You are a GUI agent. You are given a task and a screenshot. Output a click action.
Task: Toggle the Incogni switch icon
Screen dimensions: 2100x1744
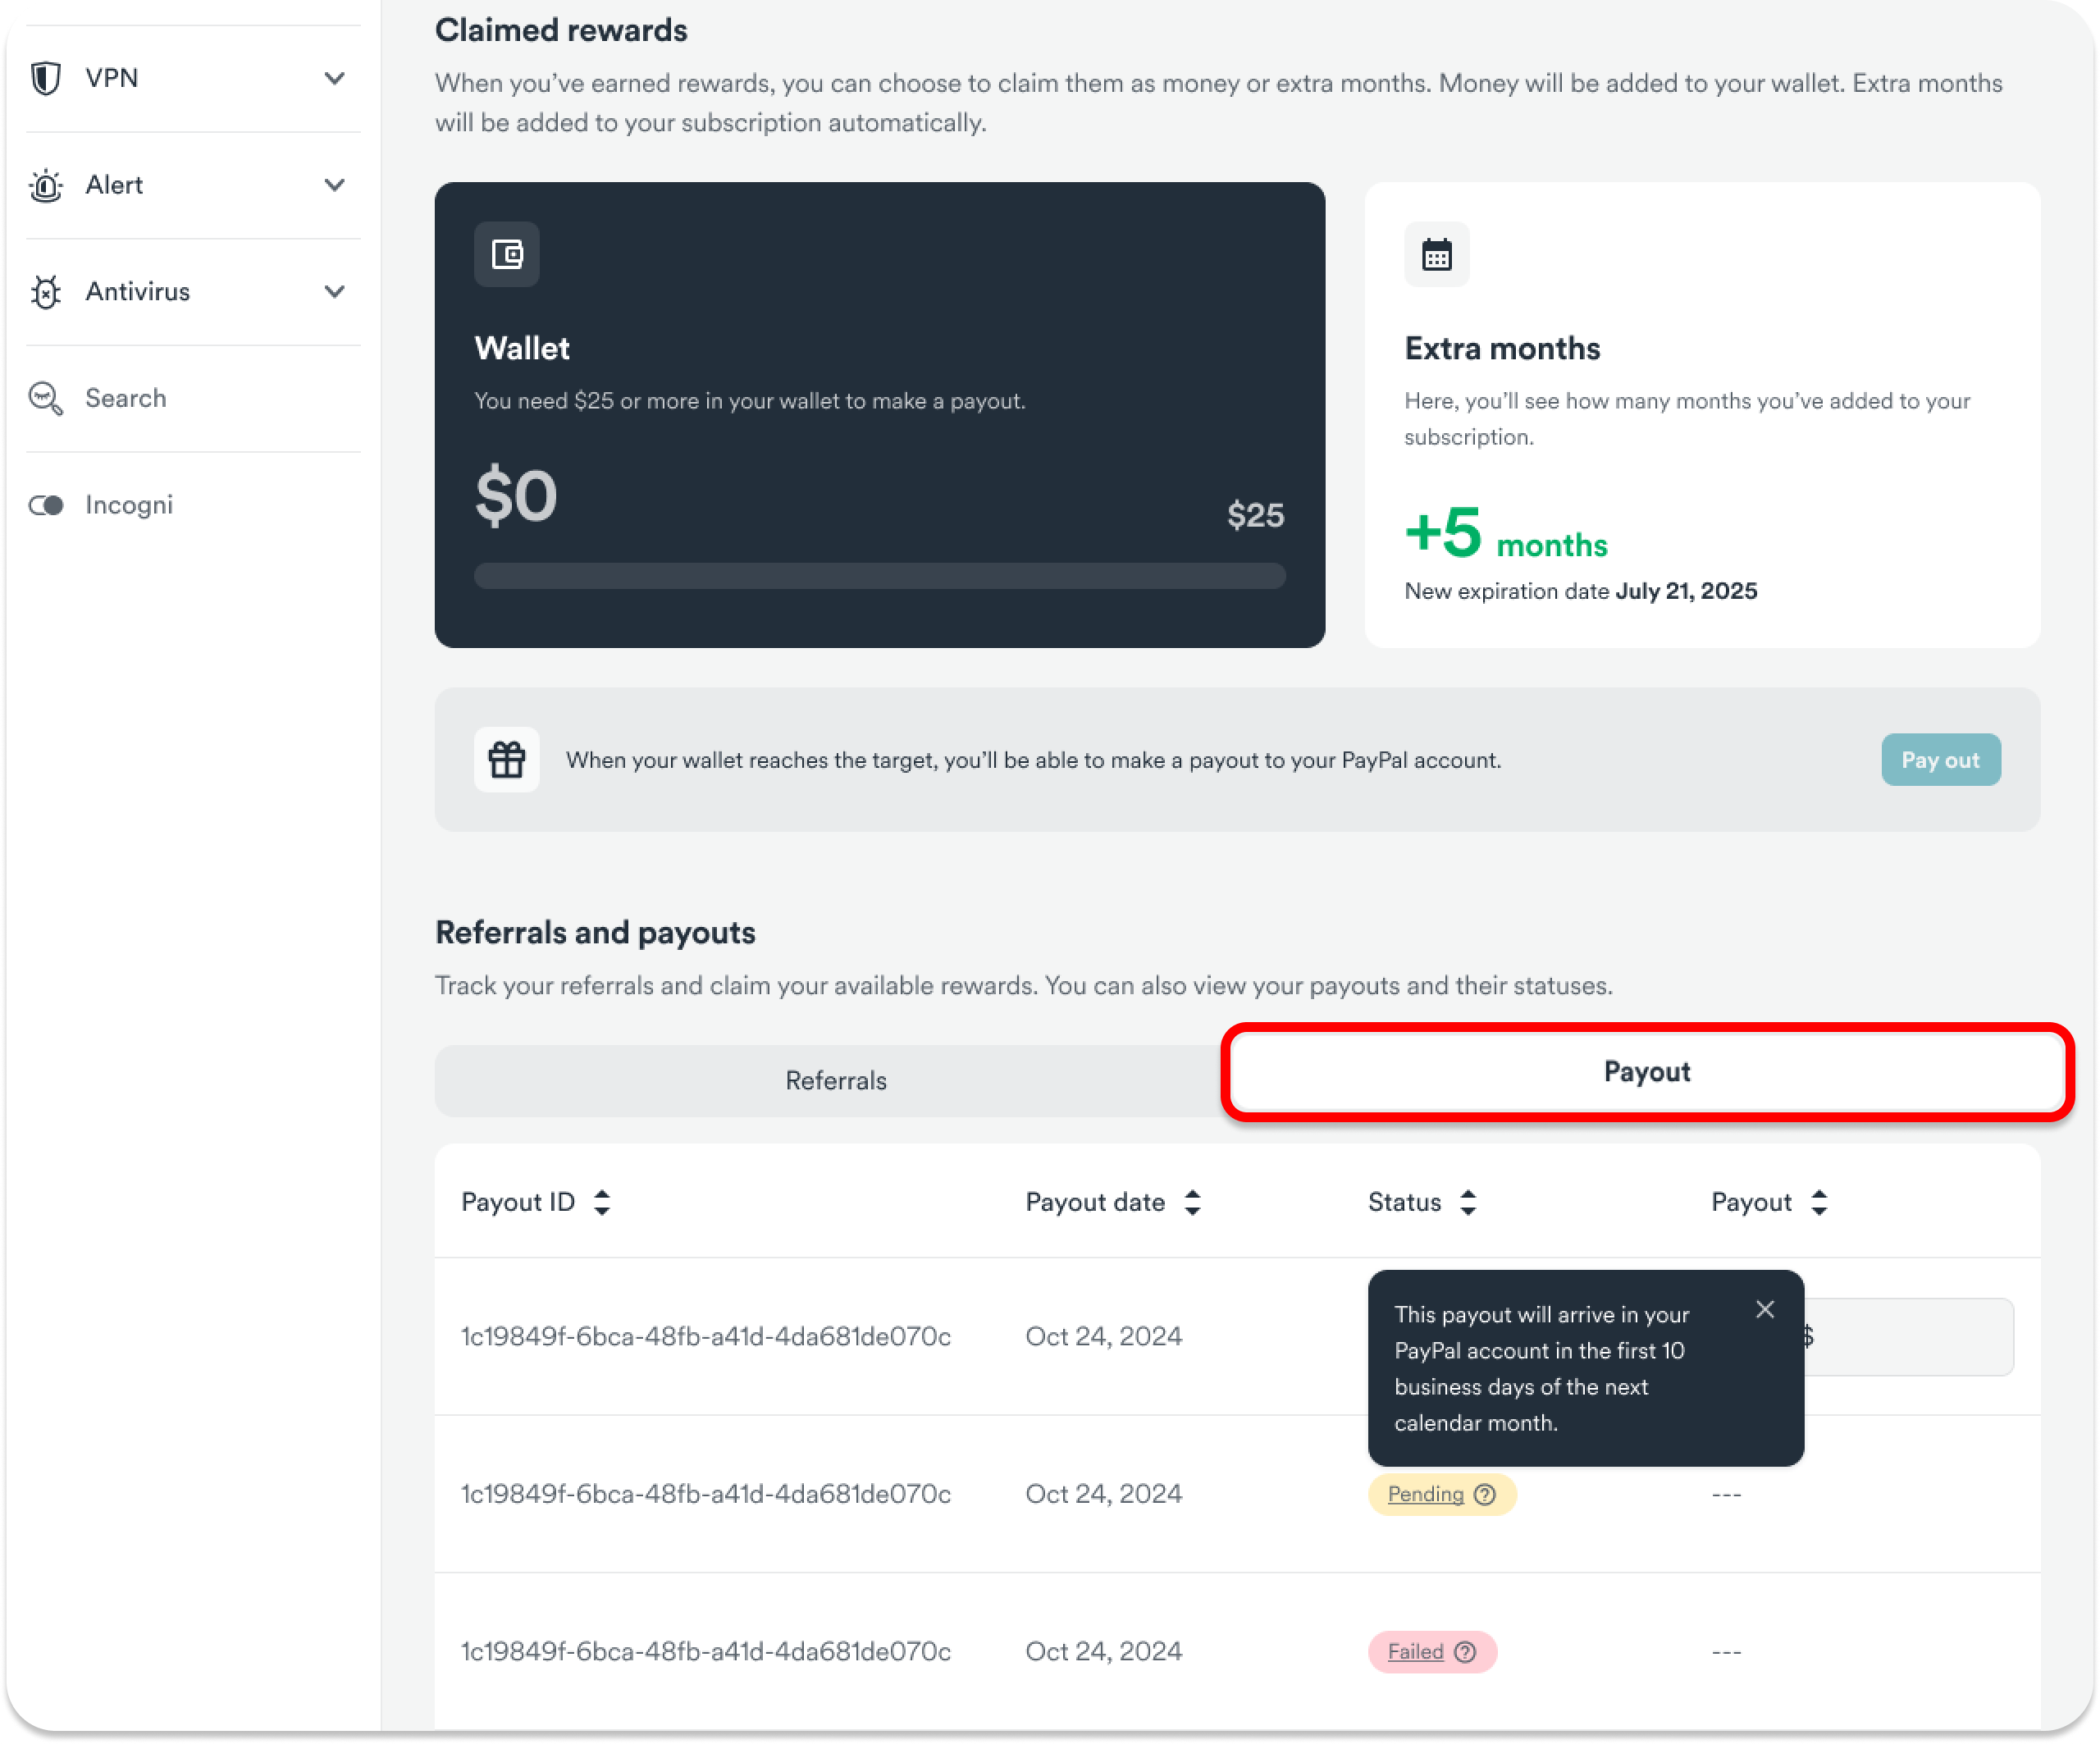tap(46, 505)
